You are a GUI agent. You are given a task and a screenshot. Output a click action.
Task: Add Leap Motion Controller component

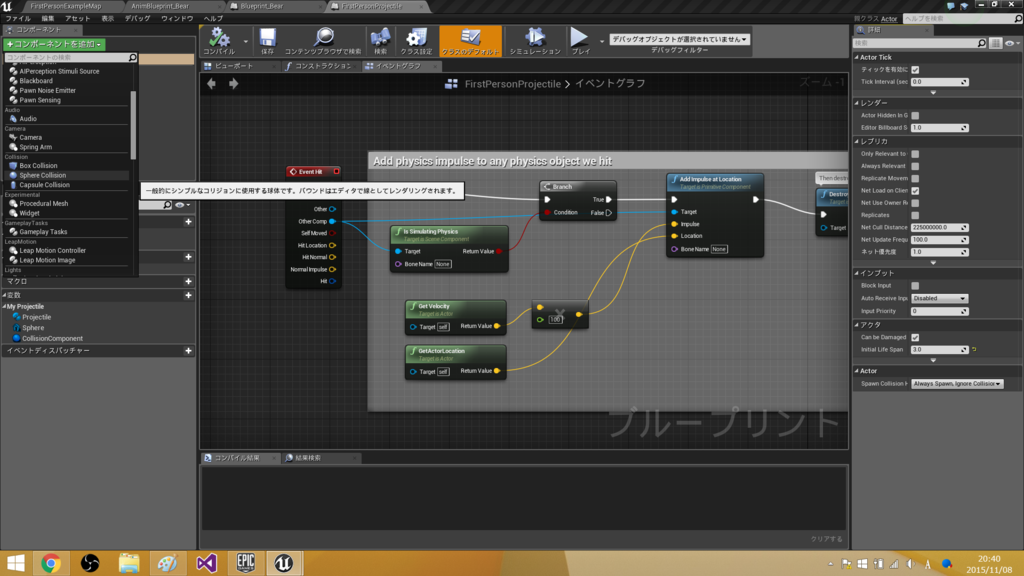pyautogui.click(x=52, y=251)
